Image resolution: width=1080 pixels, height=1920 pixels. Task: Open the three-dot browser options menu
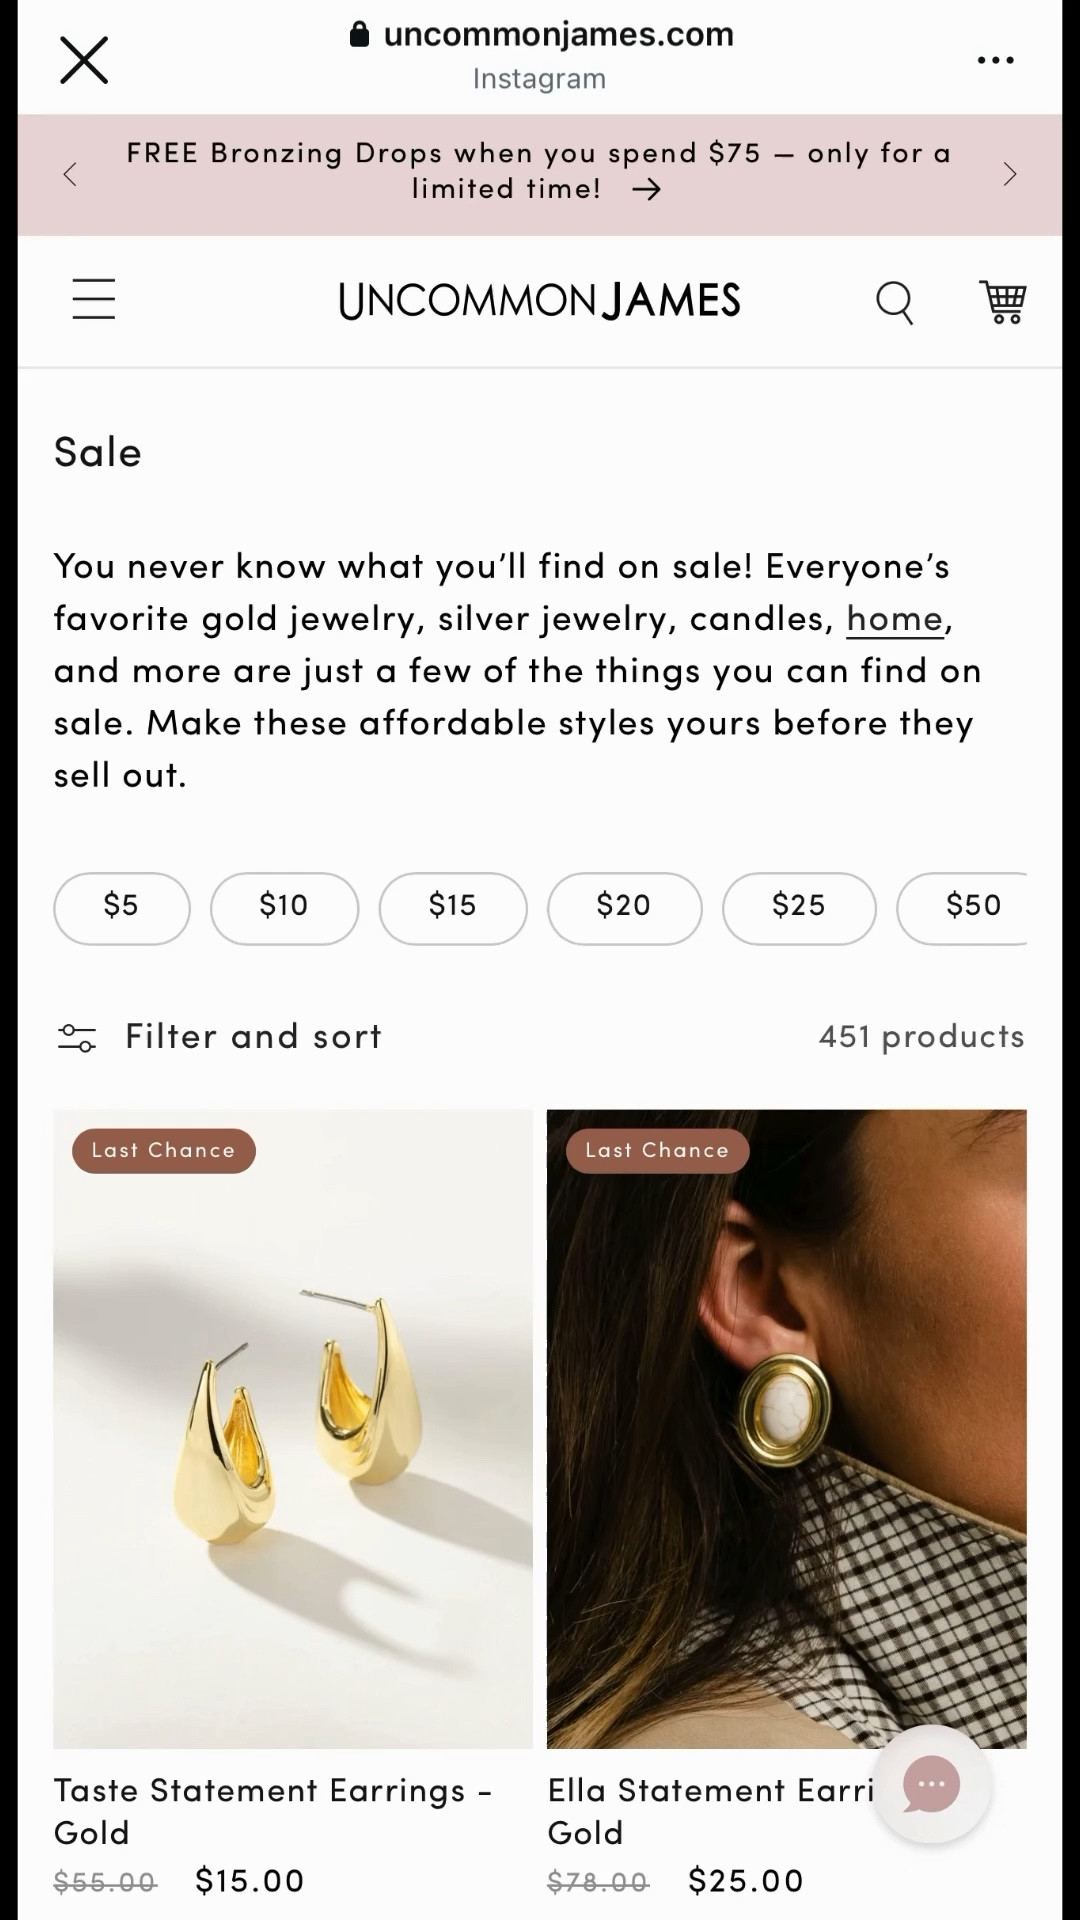[x=995, y=60]
